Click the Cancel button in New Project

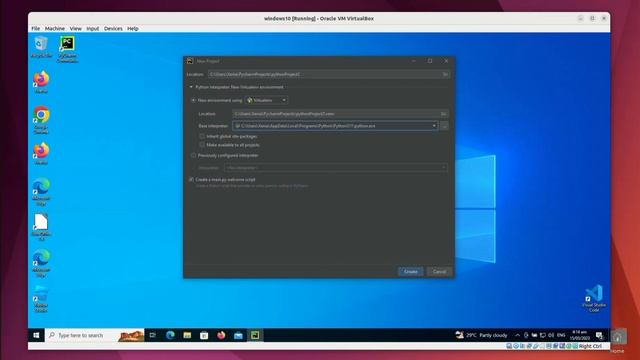pos(440,272)
